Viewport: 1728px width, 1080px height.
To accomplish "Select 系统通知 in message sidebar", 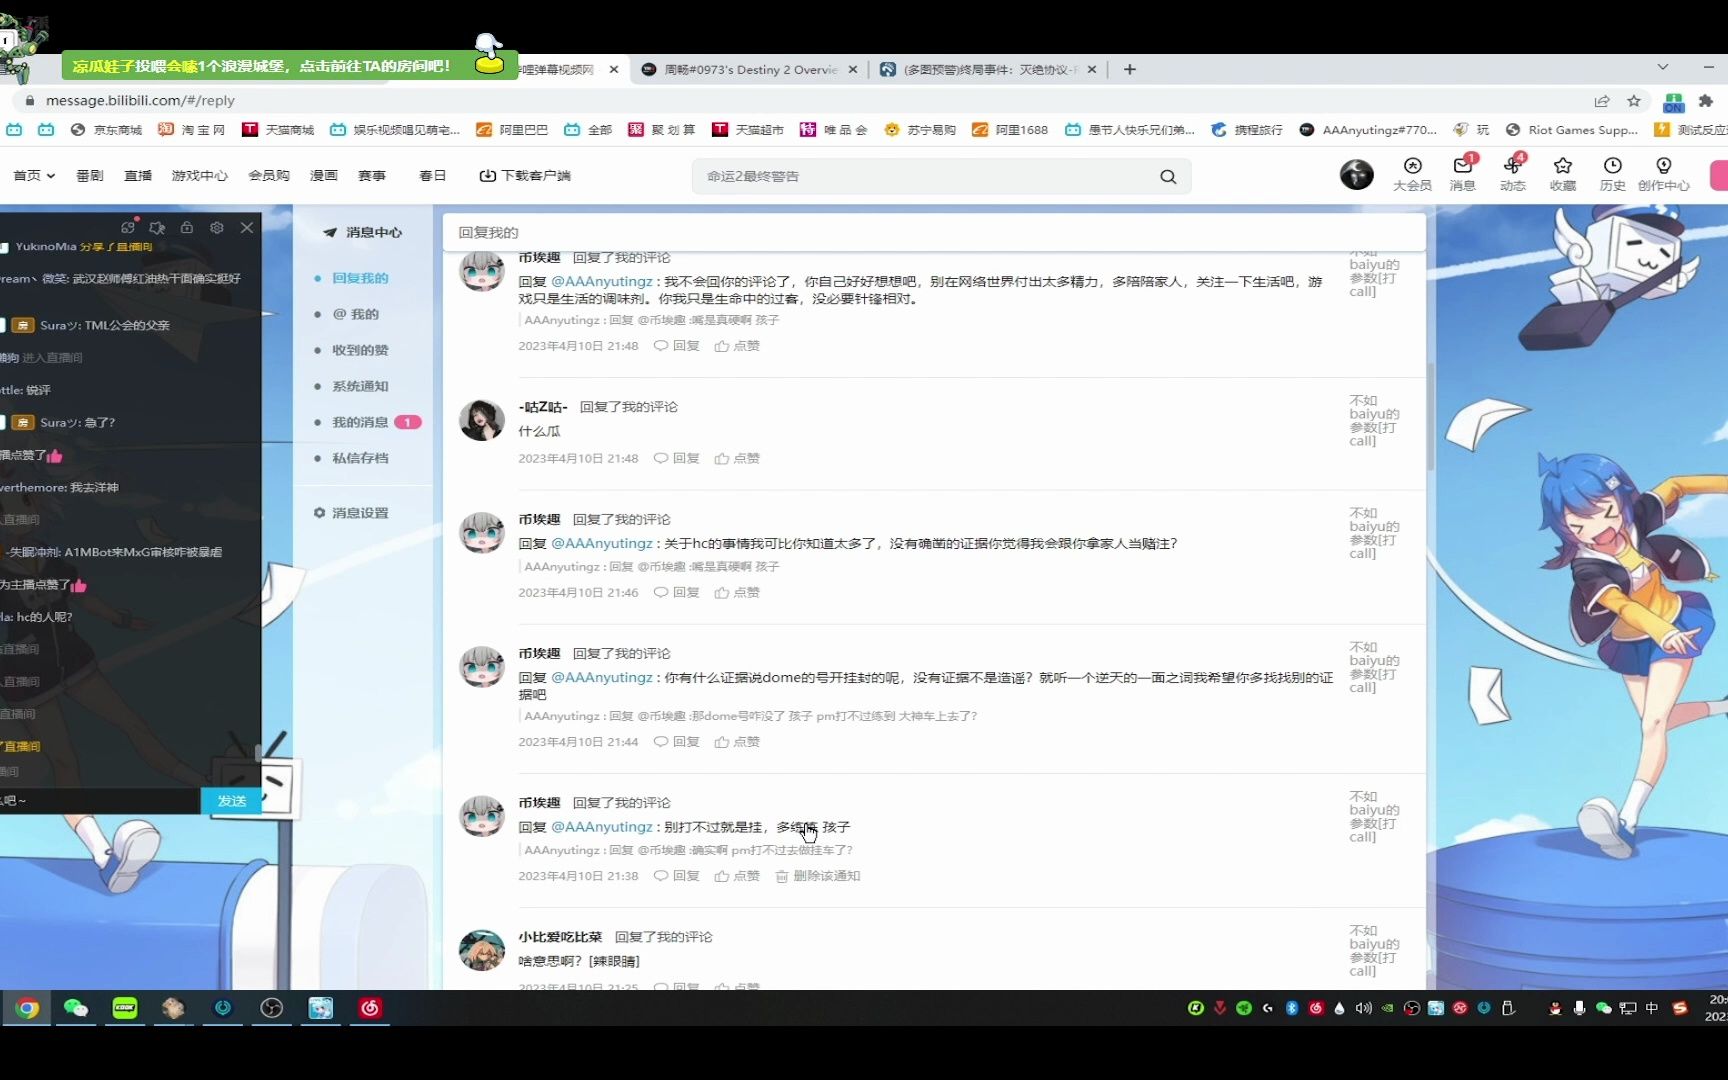I will [360, 386].
